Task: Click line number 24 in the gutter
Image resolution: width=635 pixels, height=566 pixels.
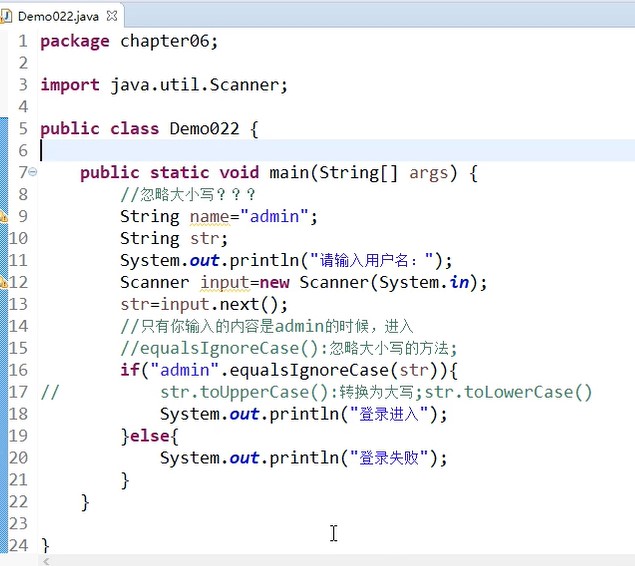Action: [19, 545]
